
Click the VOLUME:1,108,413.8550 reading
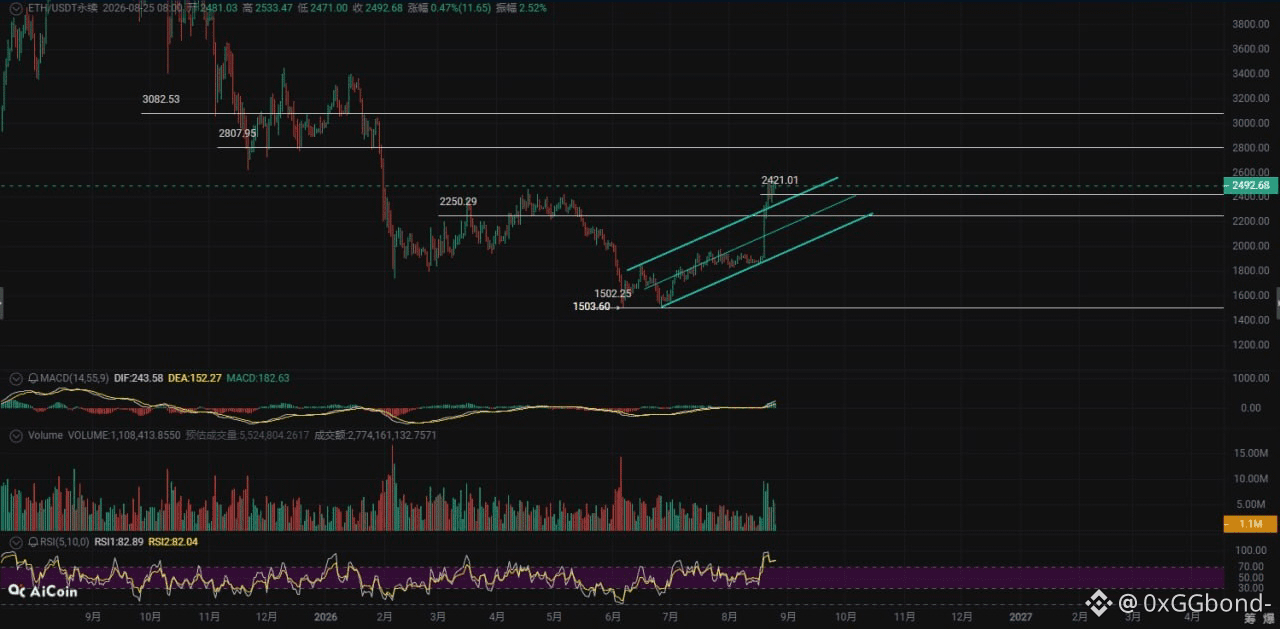125,435
